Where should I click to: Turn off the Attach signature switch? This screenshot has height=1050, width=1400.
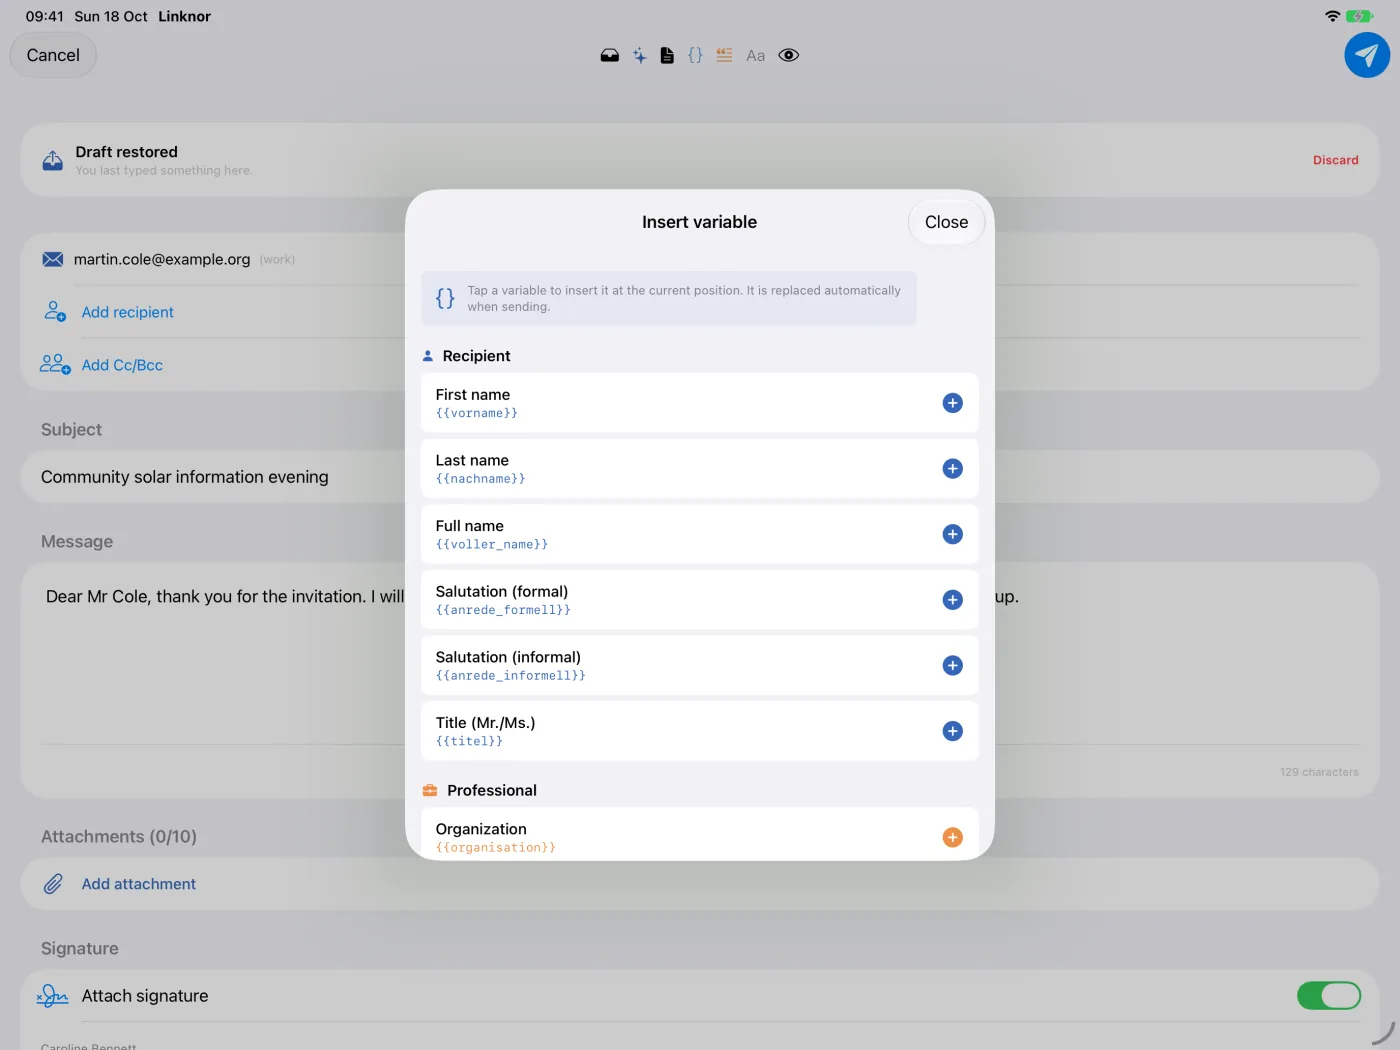[1329, 996]
